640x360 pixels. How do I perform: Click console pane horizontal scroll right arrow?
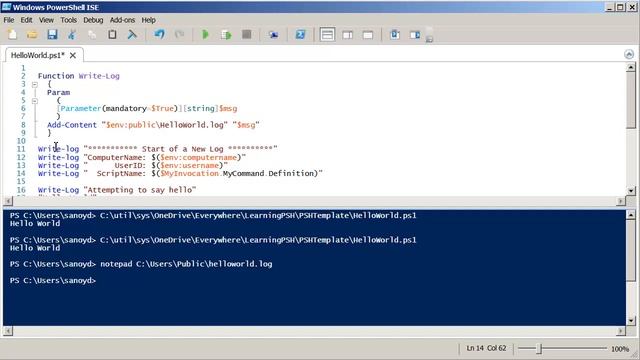click(621, 331)
